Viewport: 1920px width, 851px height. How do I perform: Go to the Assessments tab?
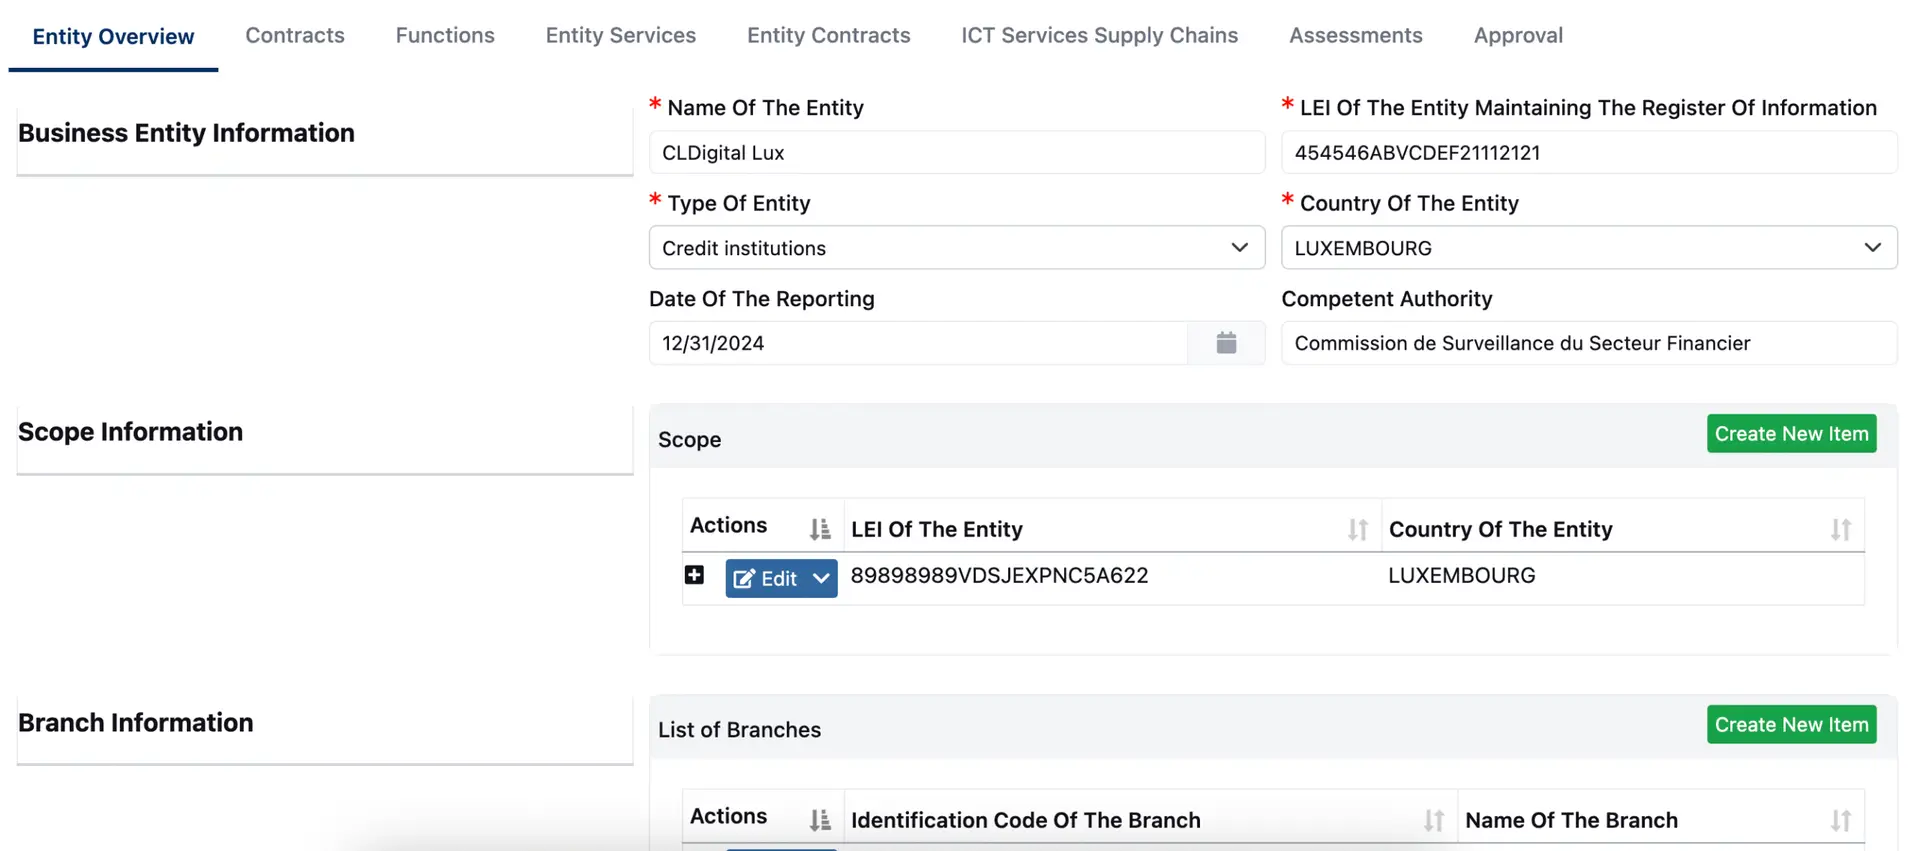pos(1355,36)
